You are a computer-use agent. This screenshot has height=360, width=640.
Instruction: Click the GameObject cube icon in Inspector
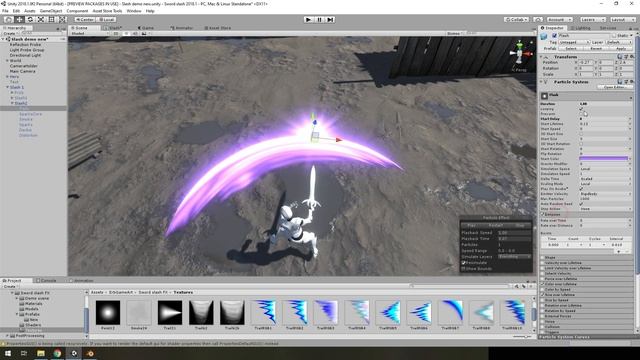pyautogui.click(x=543, y=36)
